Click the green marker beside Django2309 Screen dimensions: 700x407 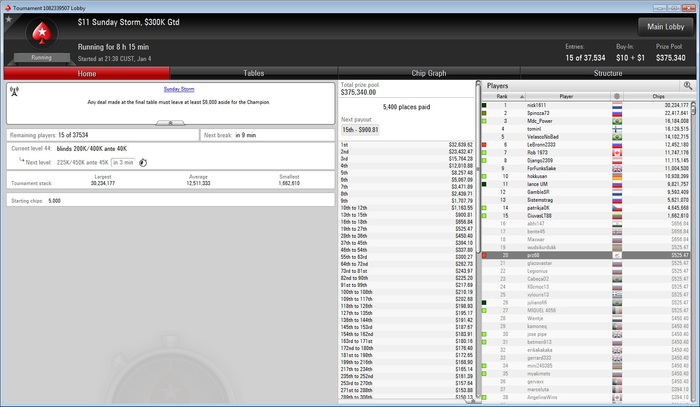(x=484, y=161)
